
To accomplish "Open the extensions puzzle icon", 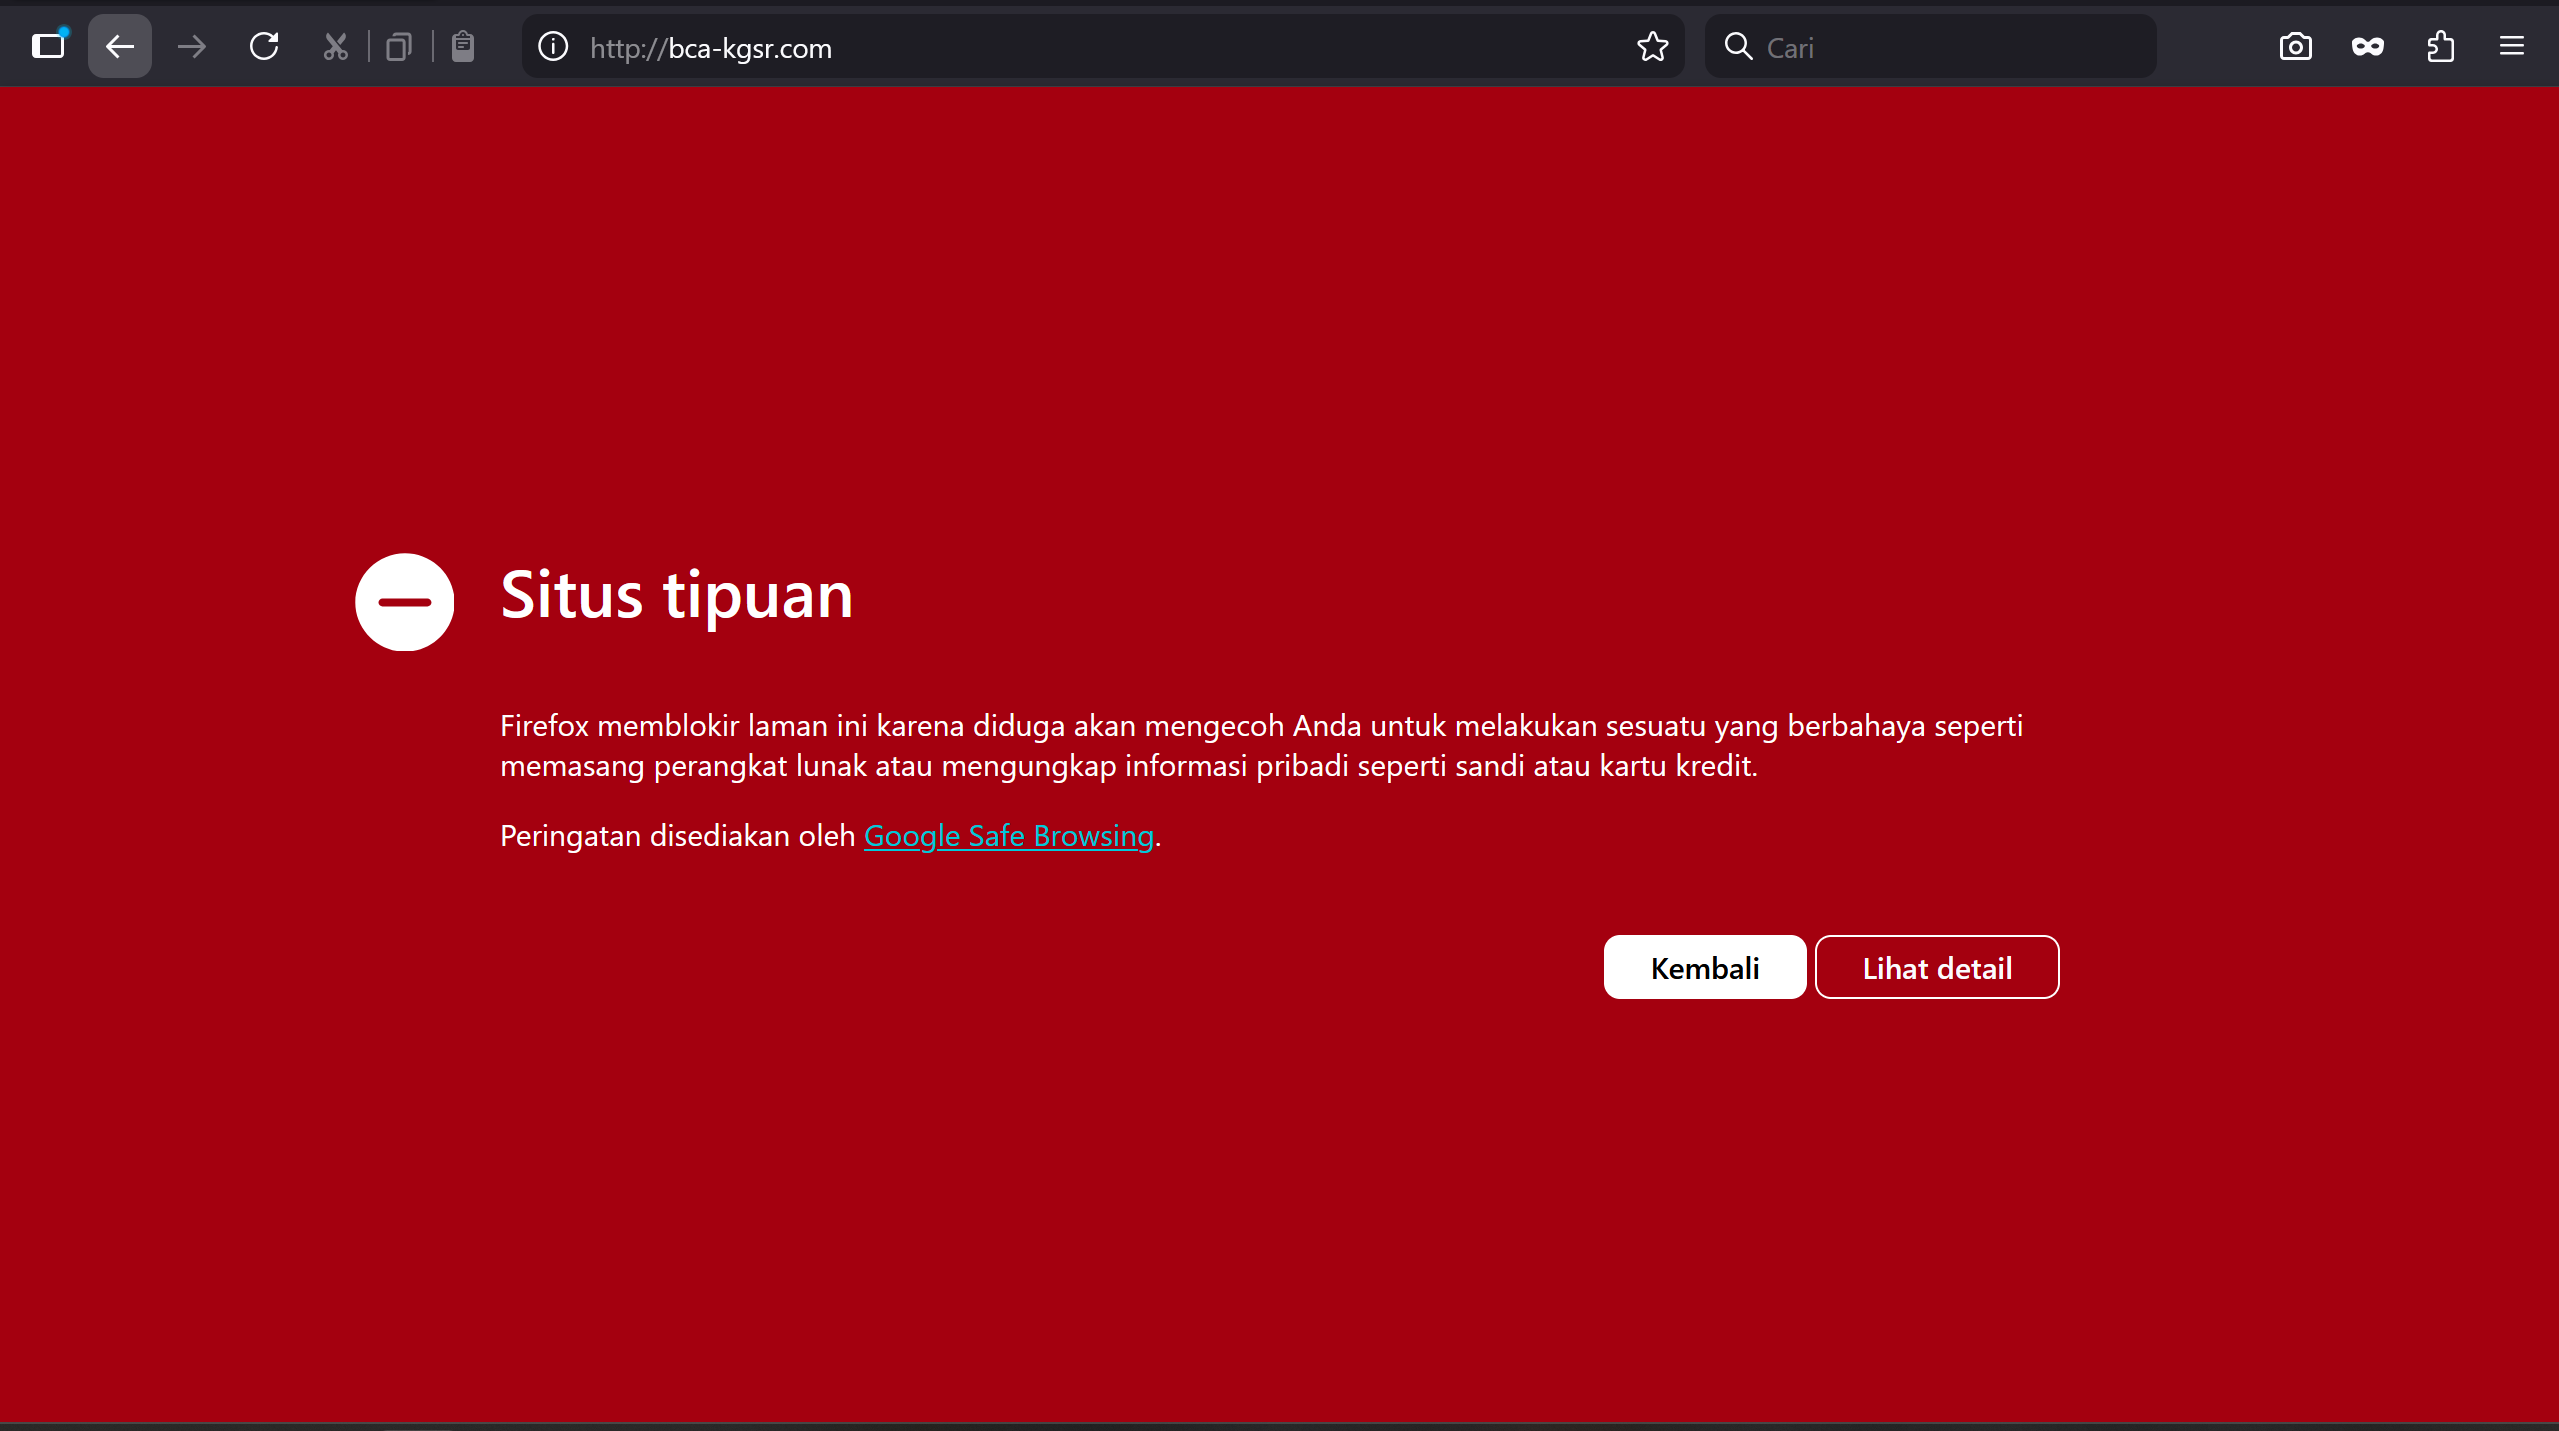I will (2440, 46).
